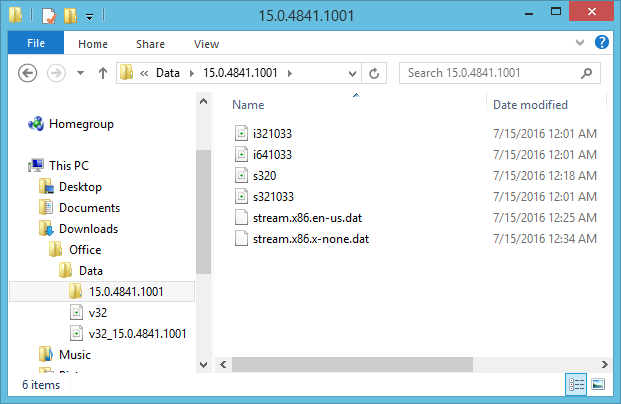
Task: Open Customize Quick Access Toolbar dropdown
Action: tap(89, 17)
